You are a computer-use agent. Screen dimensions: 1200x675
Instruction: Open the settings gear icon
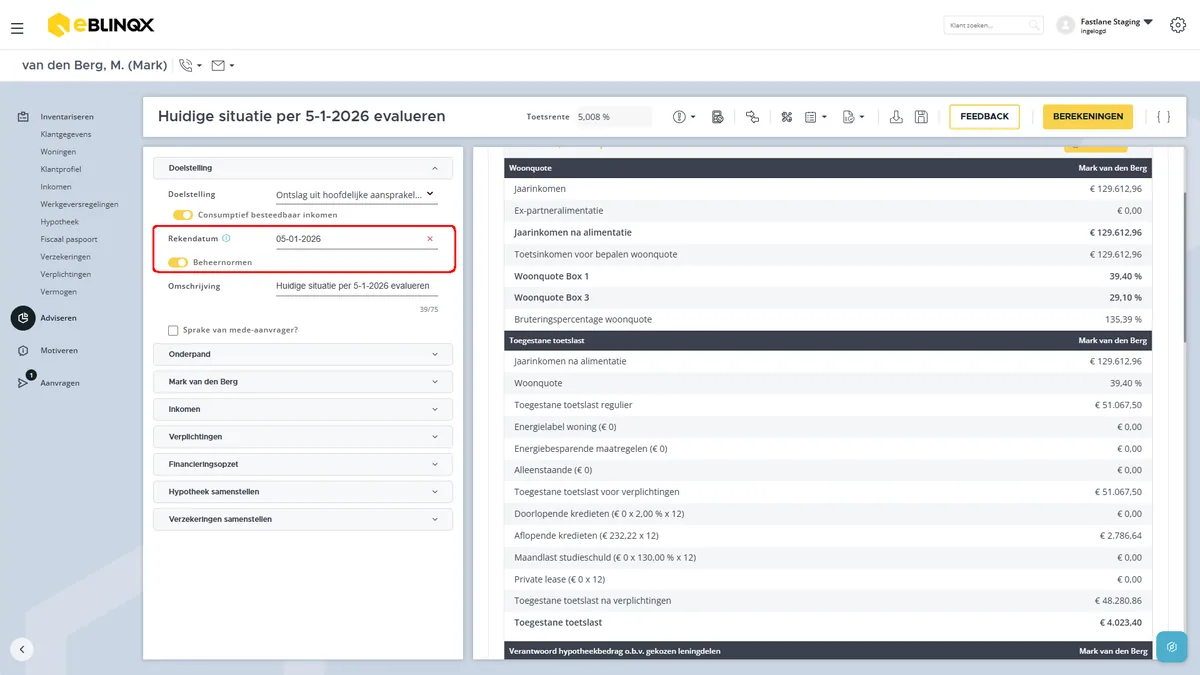[1177, 25]
